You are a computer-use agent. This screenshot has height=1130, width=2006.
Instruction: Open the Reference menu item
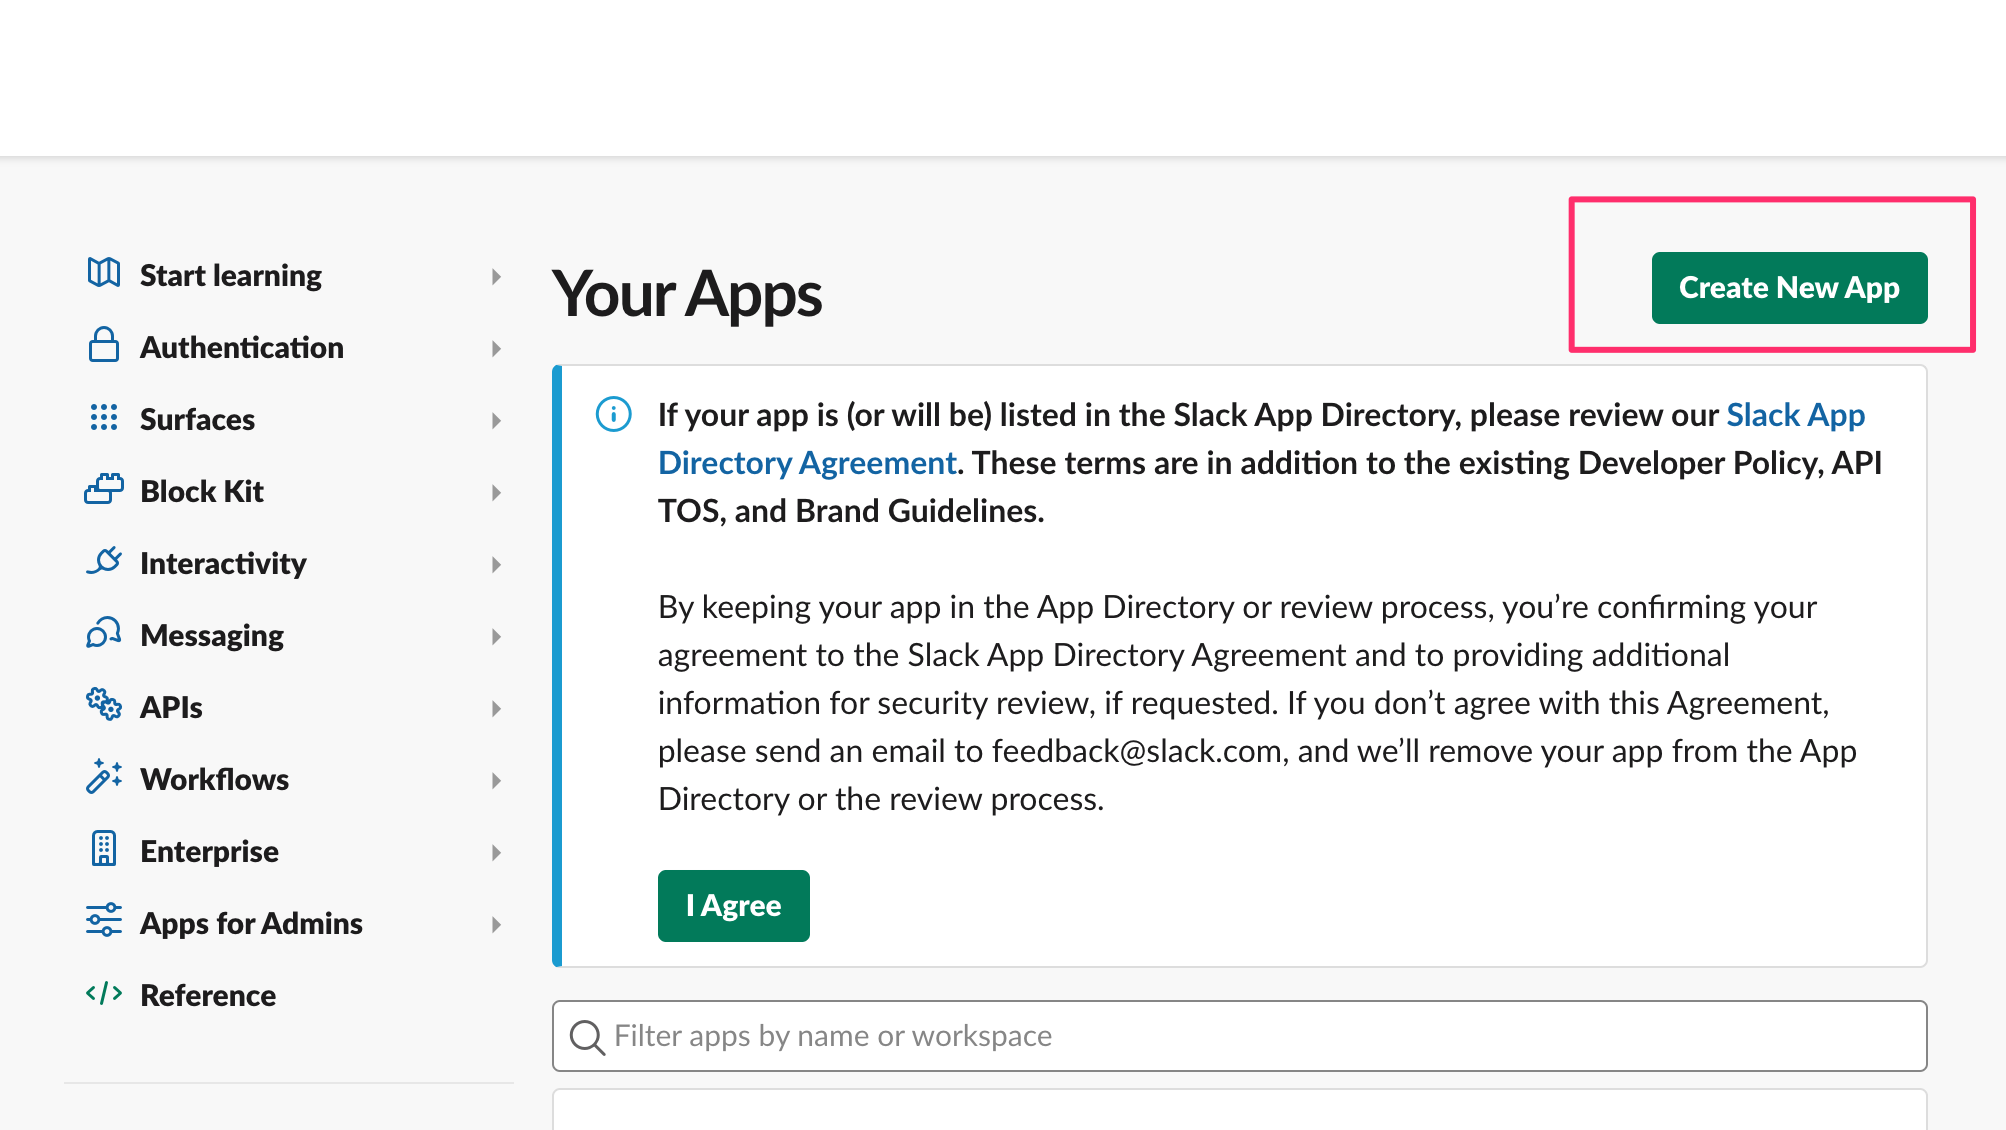[208, 996]
